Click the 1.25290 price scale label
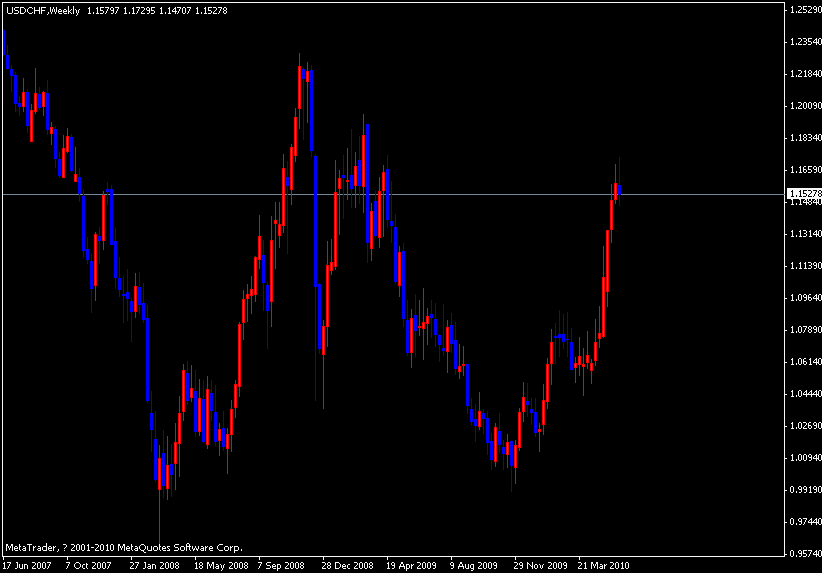 pos(803,10)
